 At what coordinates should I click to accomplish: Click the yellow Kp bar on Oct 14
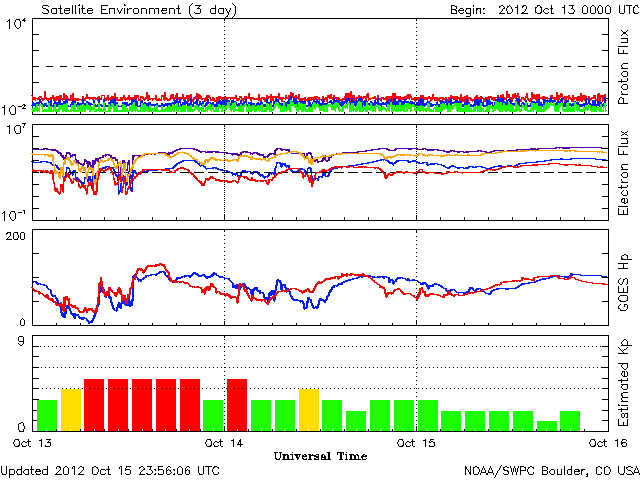coord(309,410)
